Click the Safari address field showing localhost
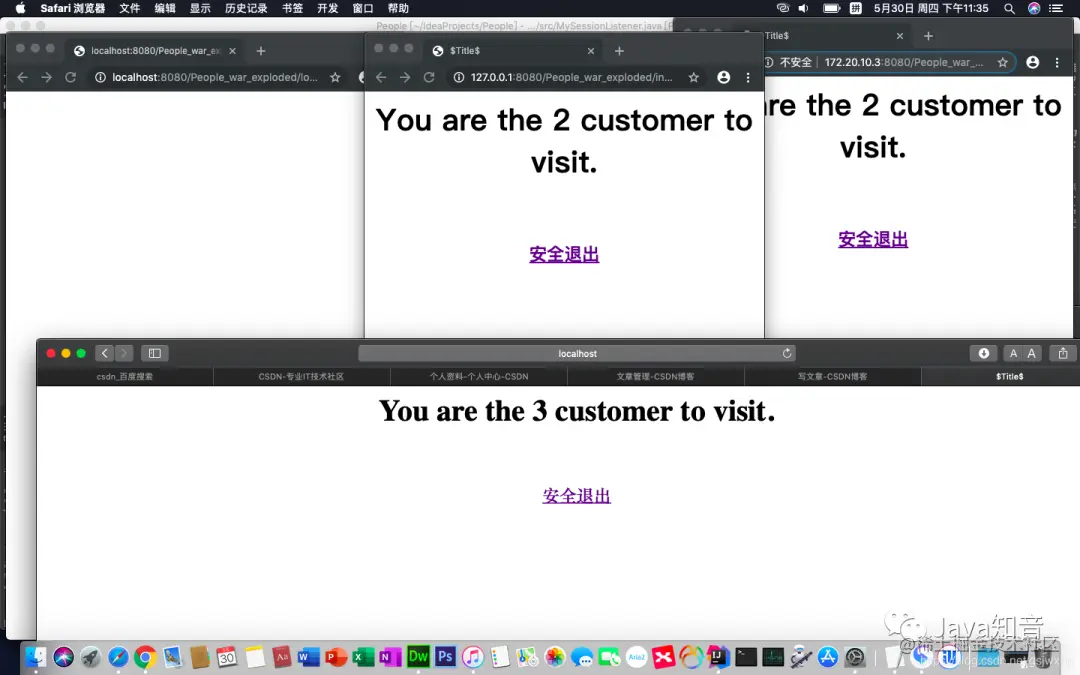 [577, 353]
